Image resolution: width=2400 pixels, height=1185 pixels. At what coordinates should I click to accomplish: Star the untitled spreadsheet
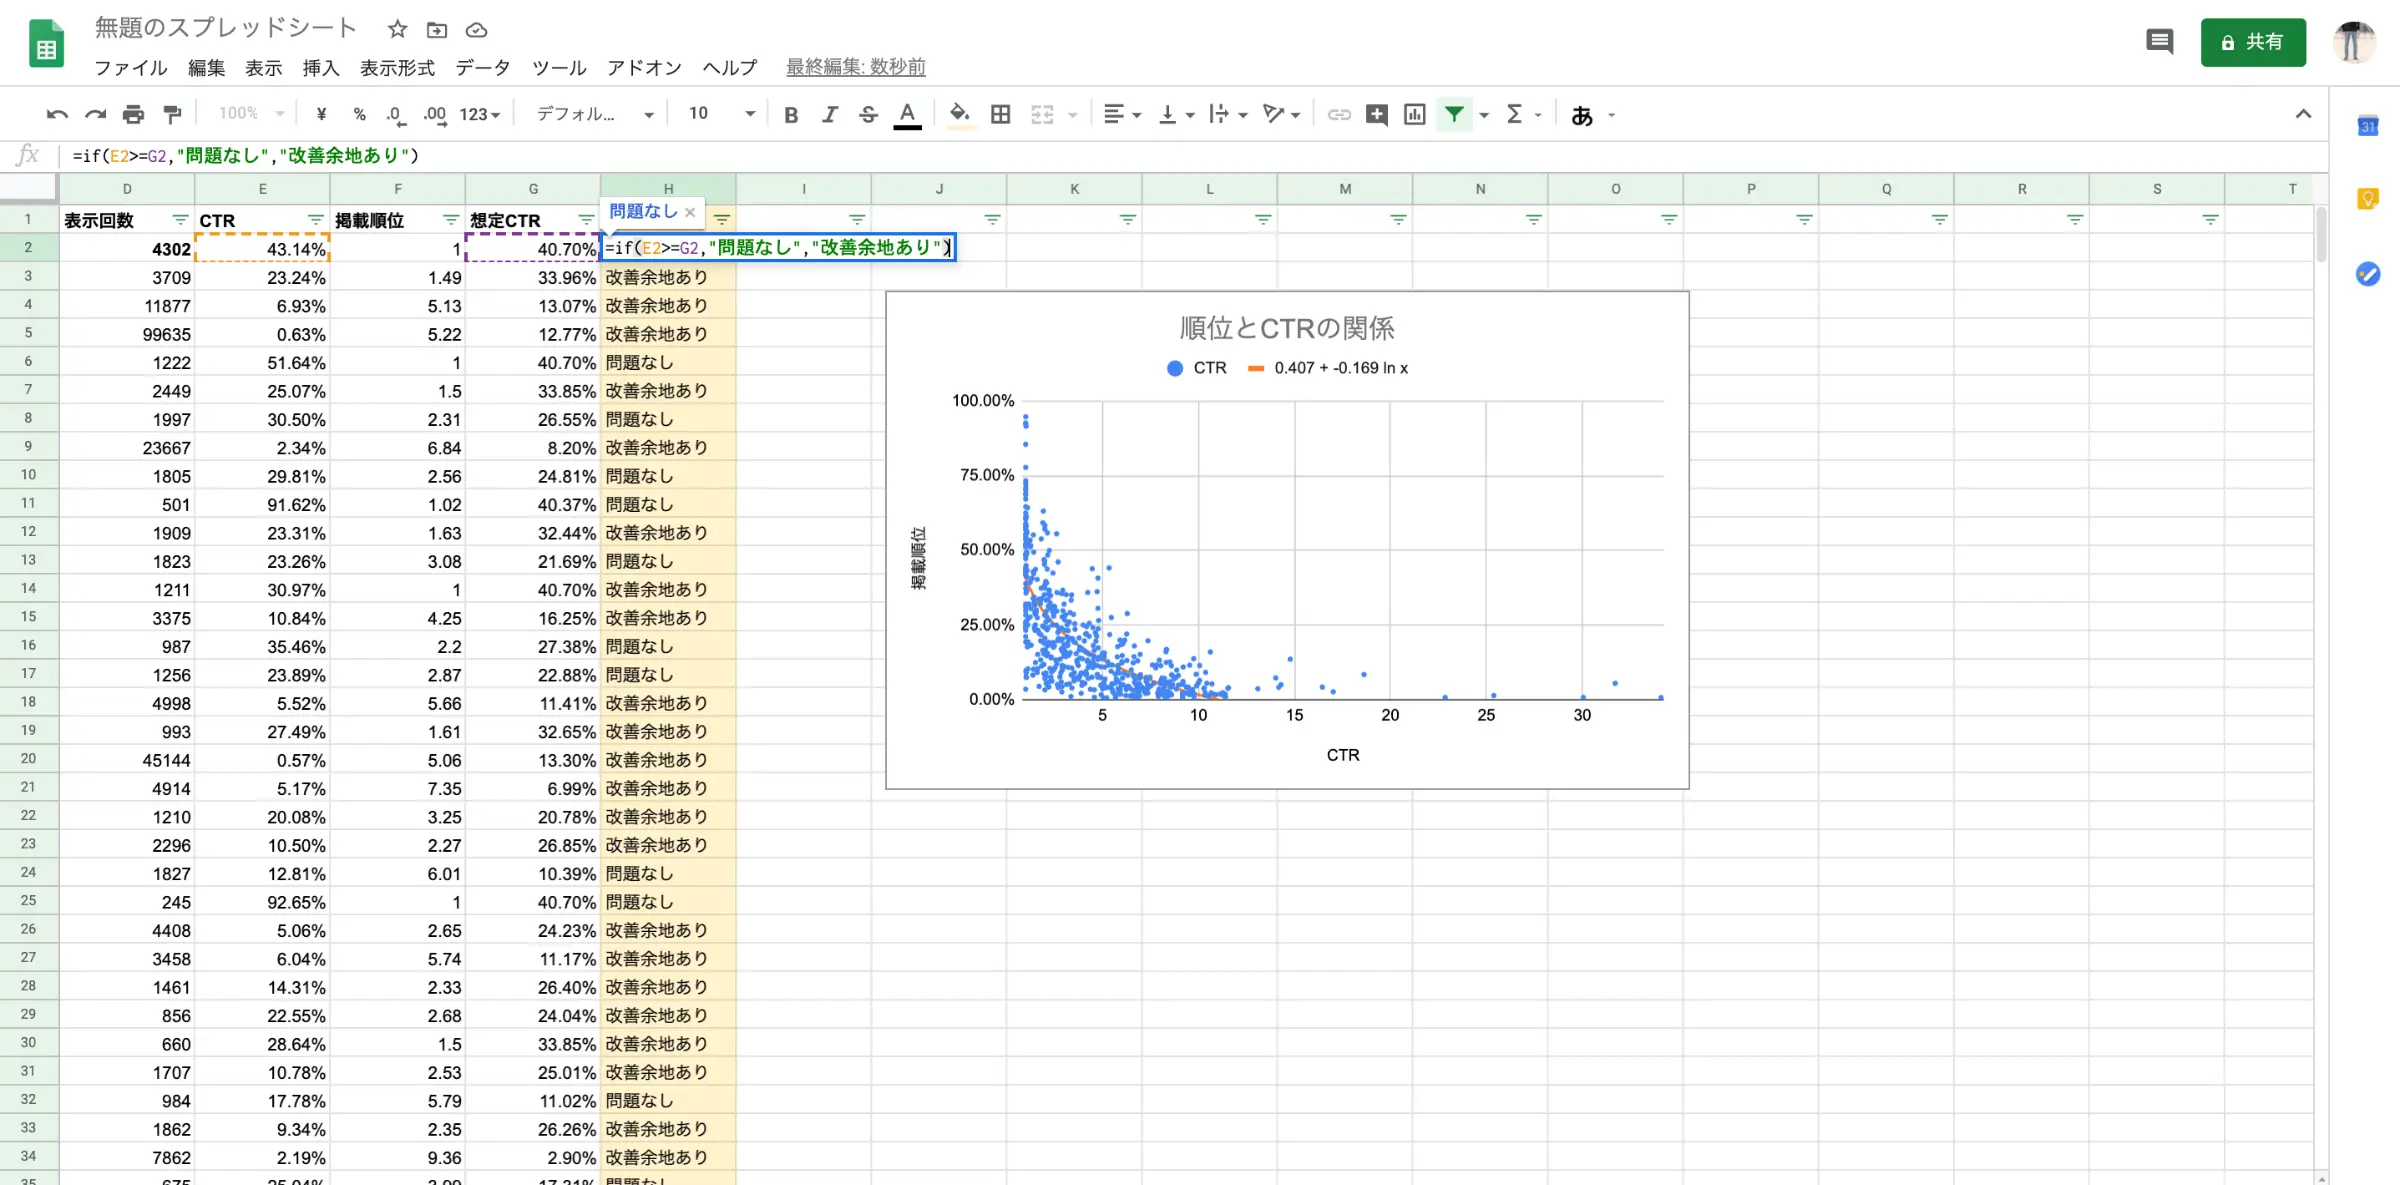397,29
